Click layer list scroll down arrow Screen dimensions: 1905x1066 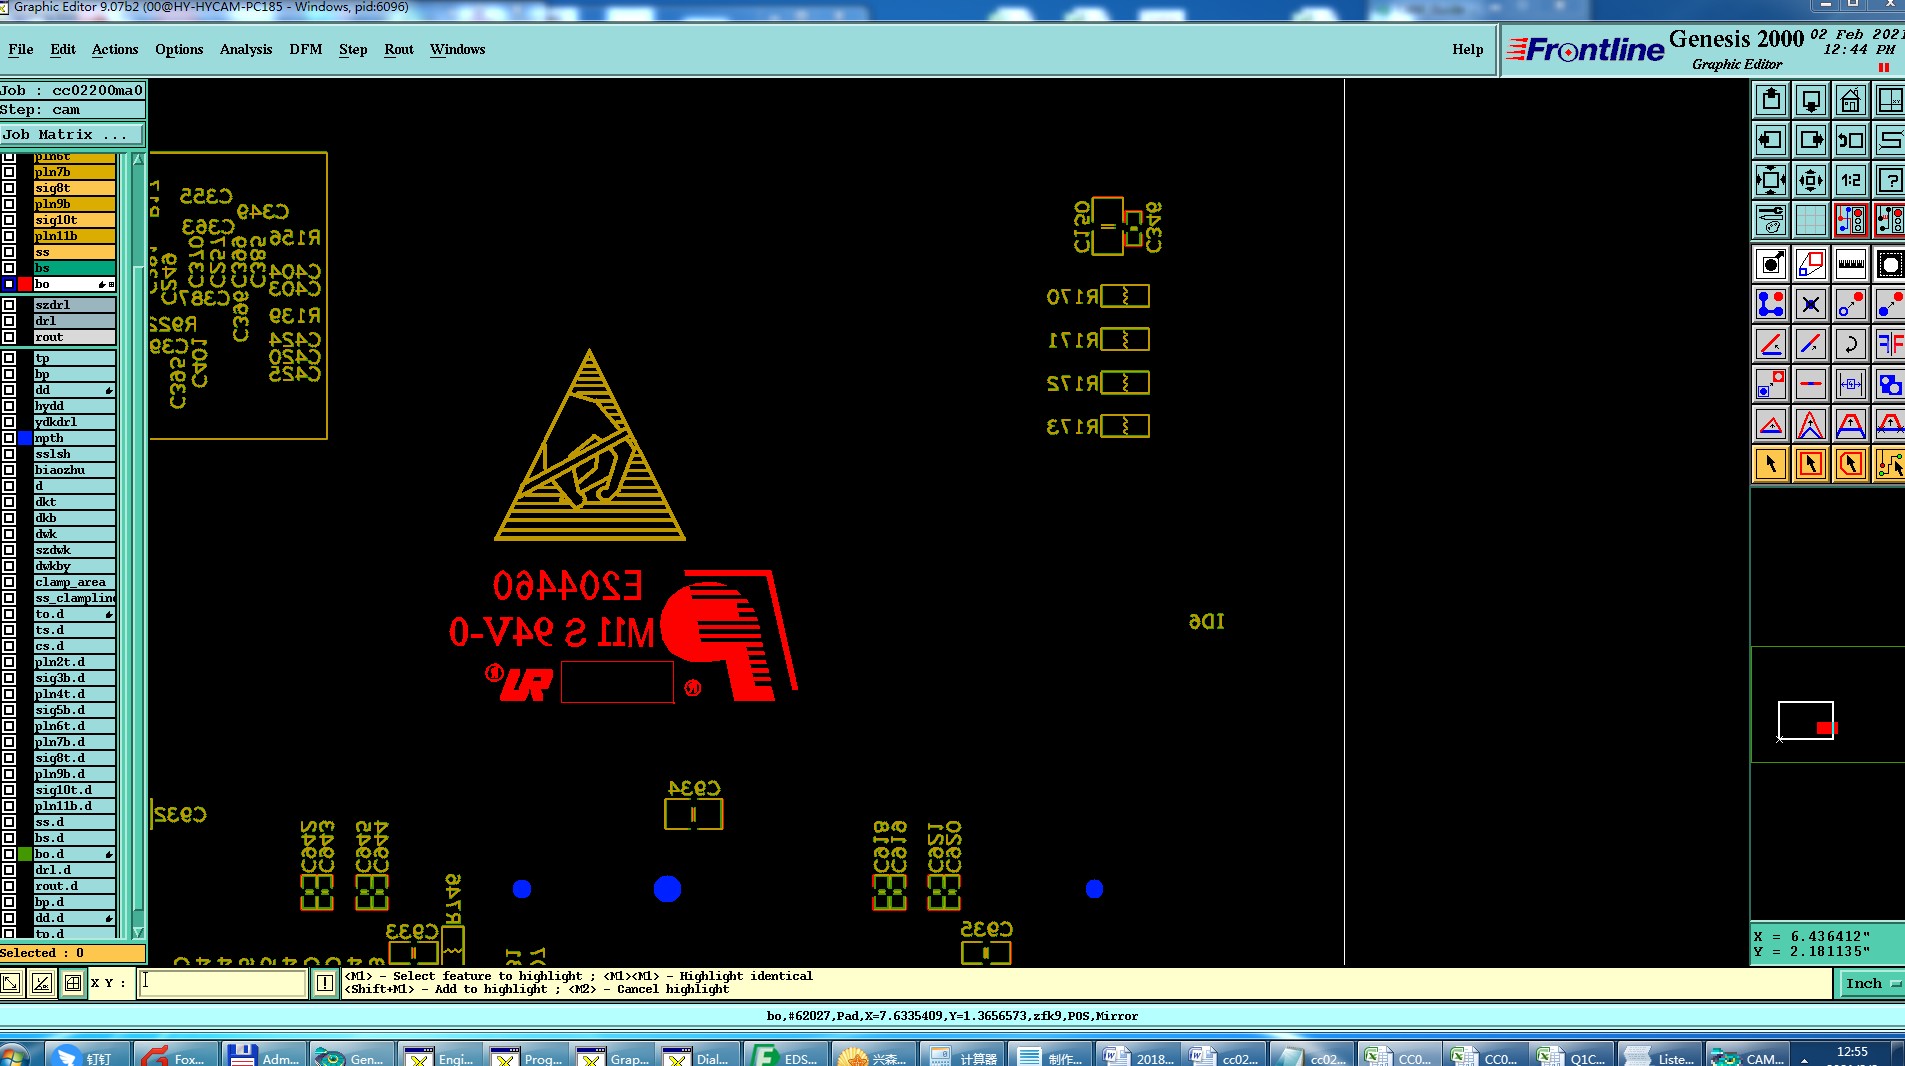[138, 931]
